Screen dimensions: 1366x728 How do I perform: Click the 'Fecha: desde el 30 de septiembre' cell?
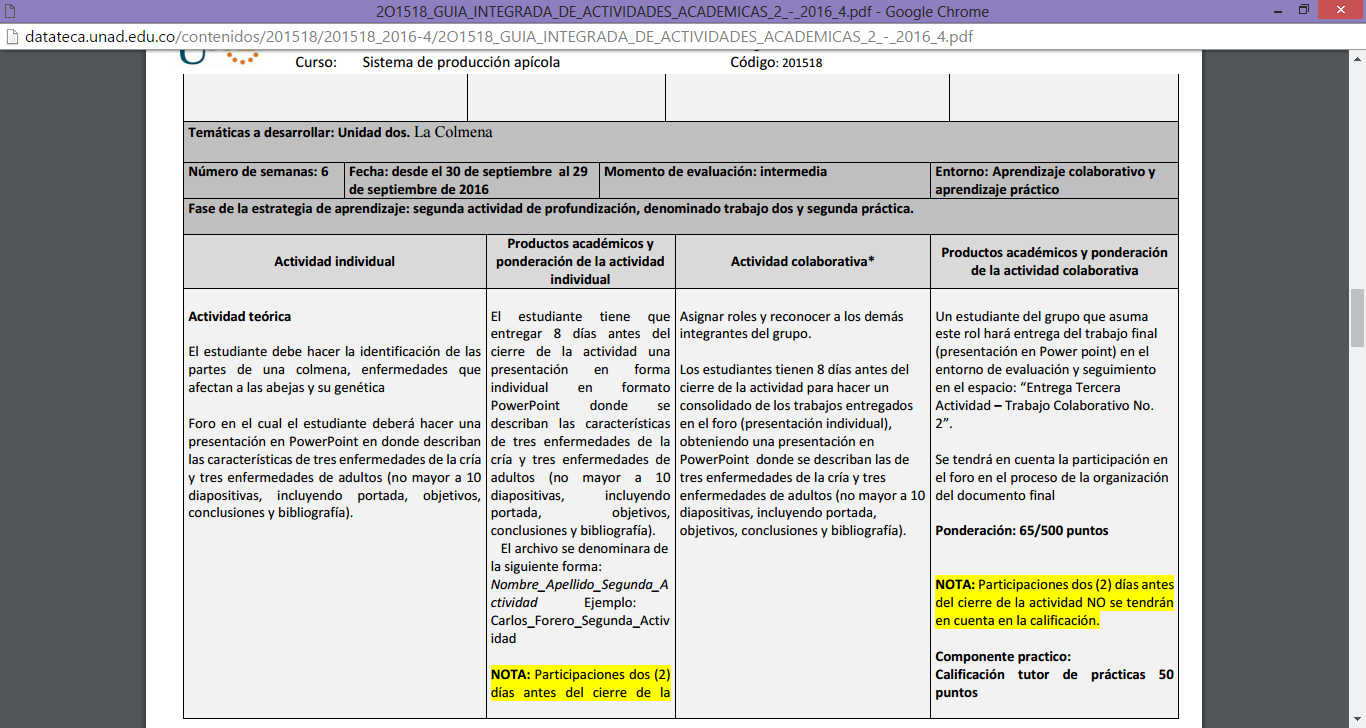coord(472,180)
